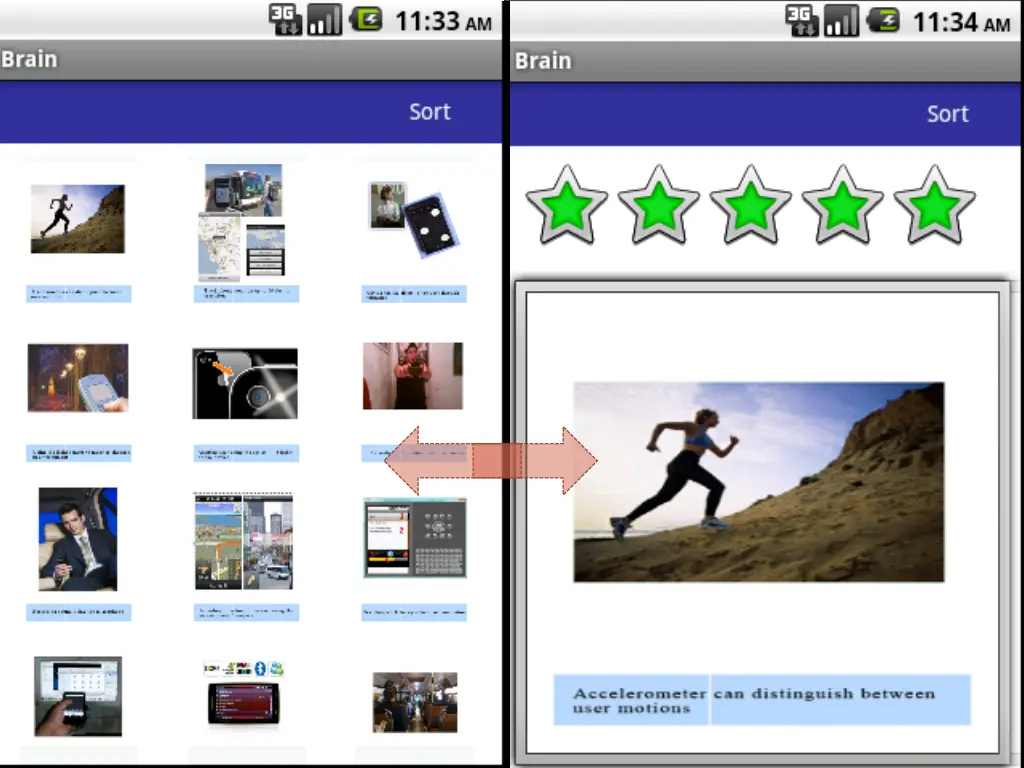Tap the caption under businessman thumbnail

click(78, 613)
